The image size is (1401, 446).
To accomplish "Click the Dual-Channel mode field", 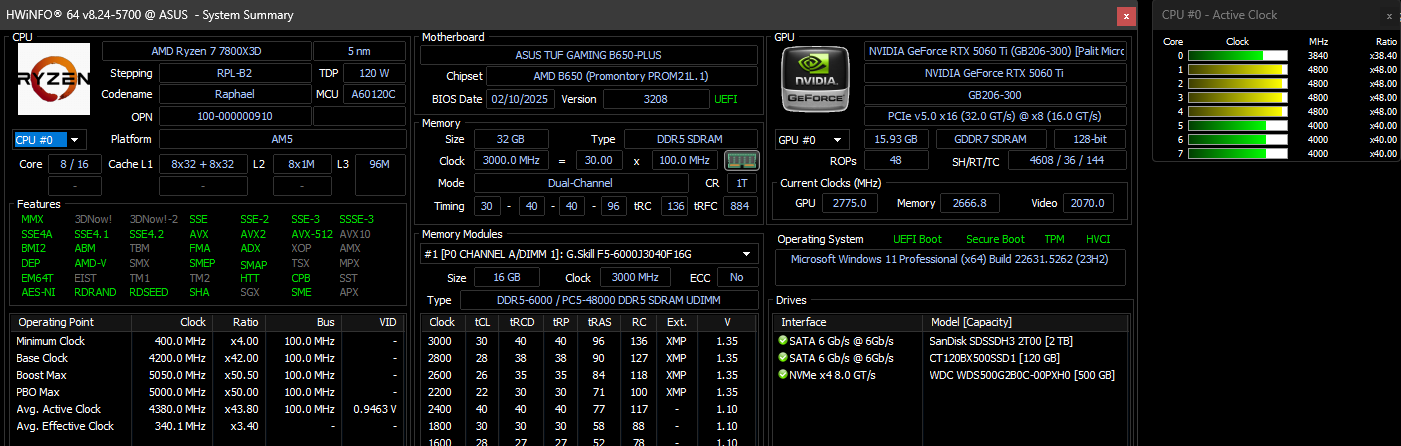I will pyautogui.click(x=581, y=184).
